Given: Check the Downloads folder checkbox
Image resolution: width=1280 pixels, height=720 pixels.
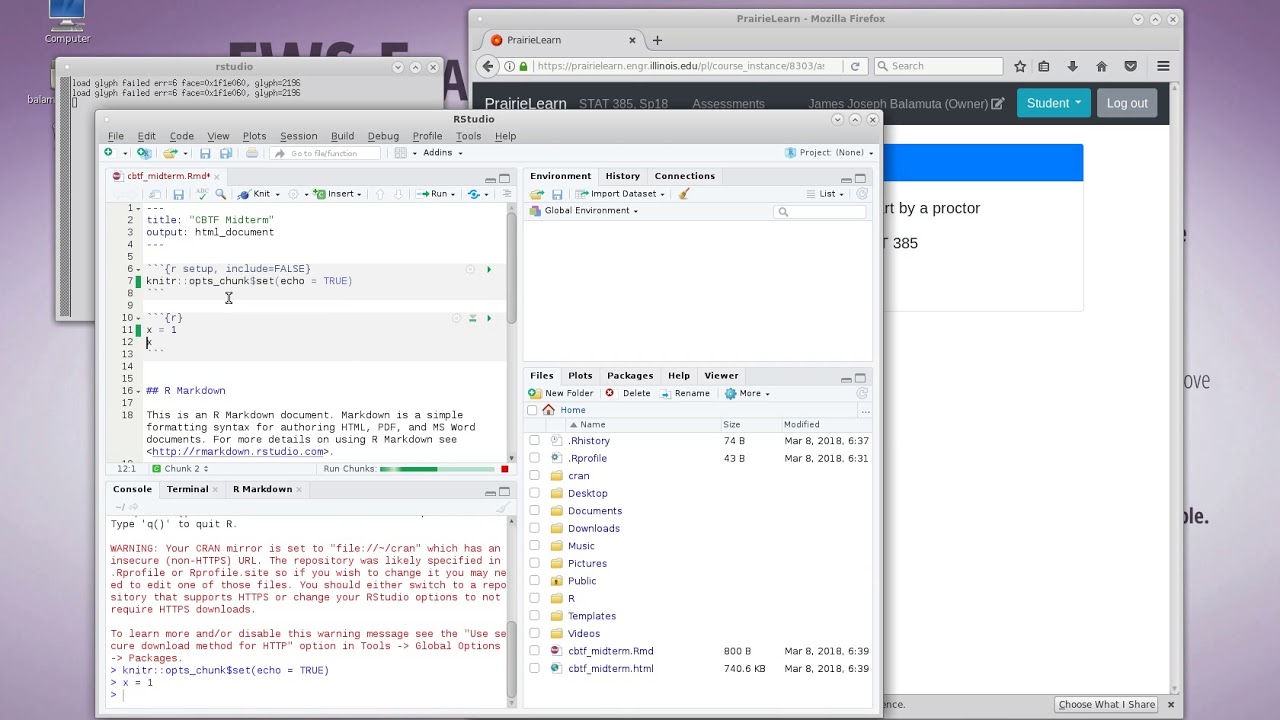Looking at the screenshot, I should (x=534, y=528).
